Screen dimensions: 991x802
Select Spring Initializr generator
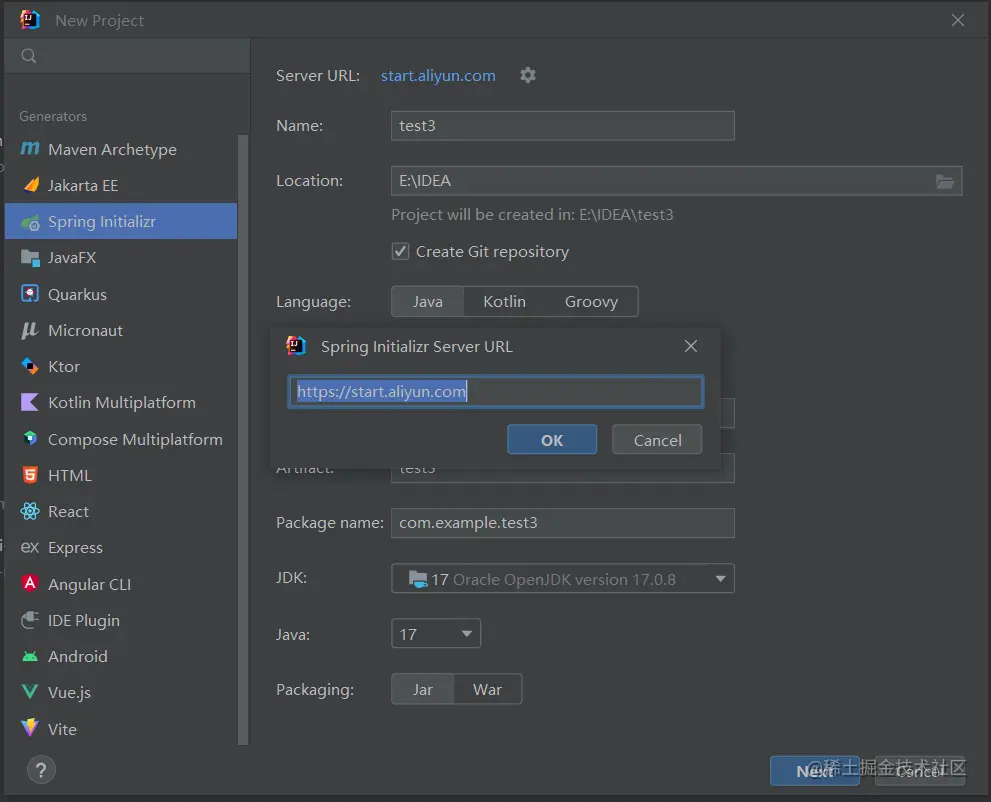point(121,221)
